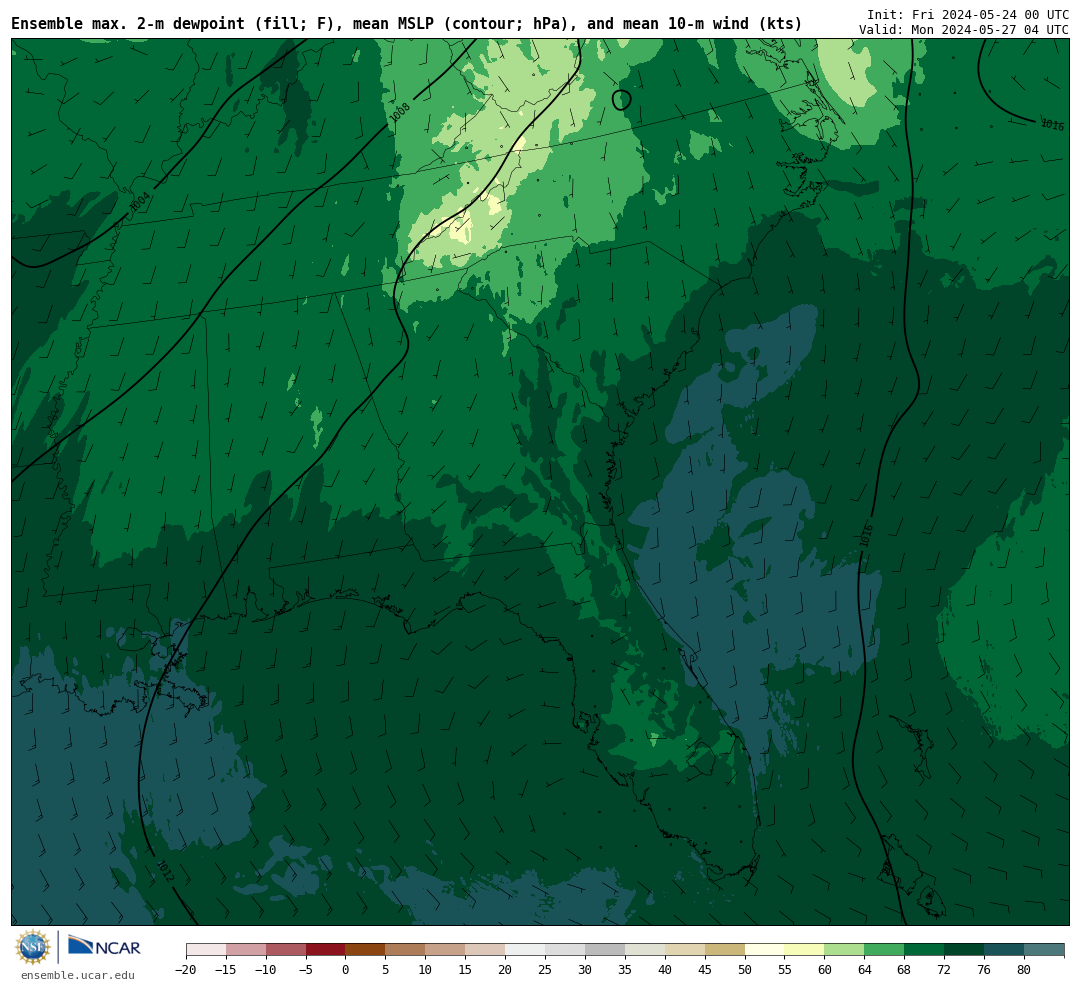Pick the -20 to -15 colorbar swatch
Viewport: 1080px width, 988px height.
click(206, 950)
